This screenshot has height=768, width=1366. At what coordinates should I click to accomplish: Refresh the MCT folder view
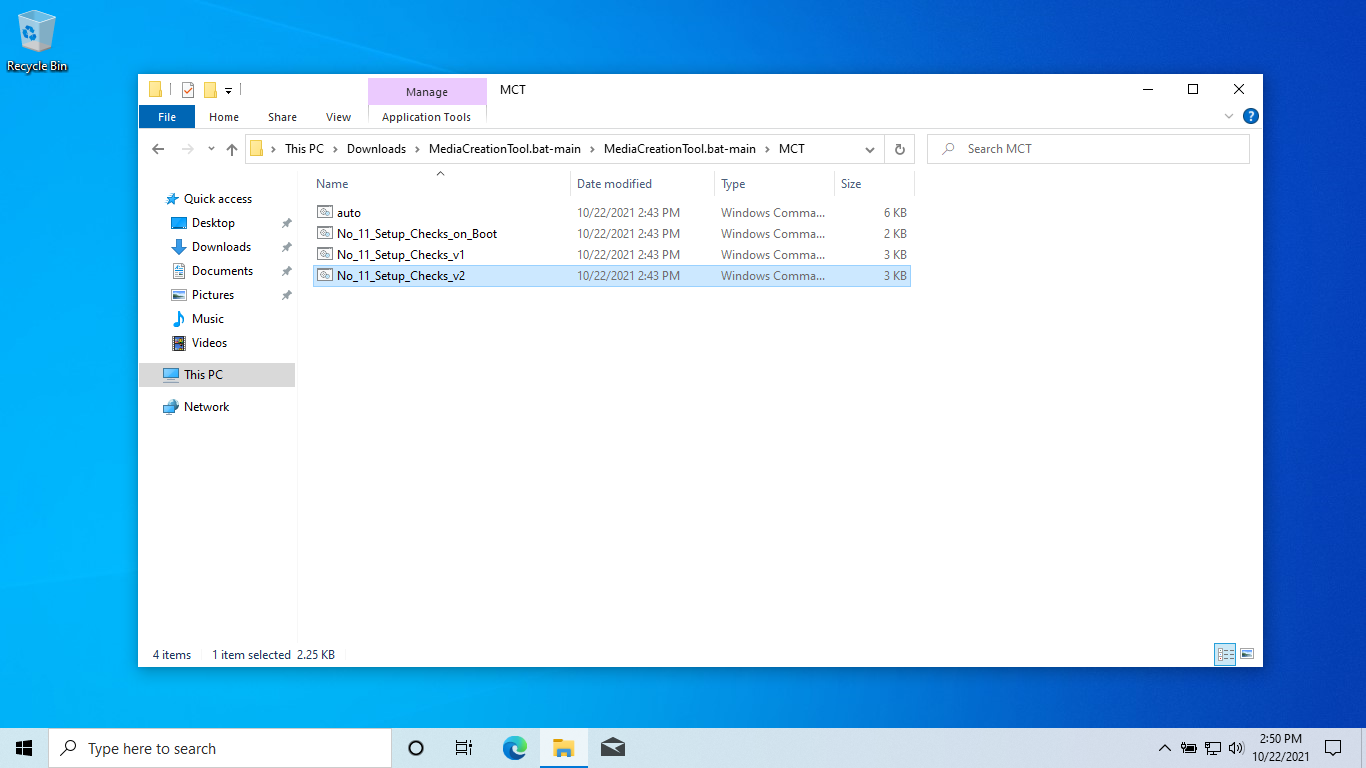pyautogui.click(x=899, y=149)
